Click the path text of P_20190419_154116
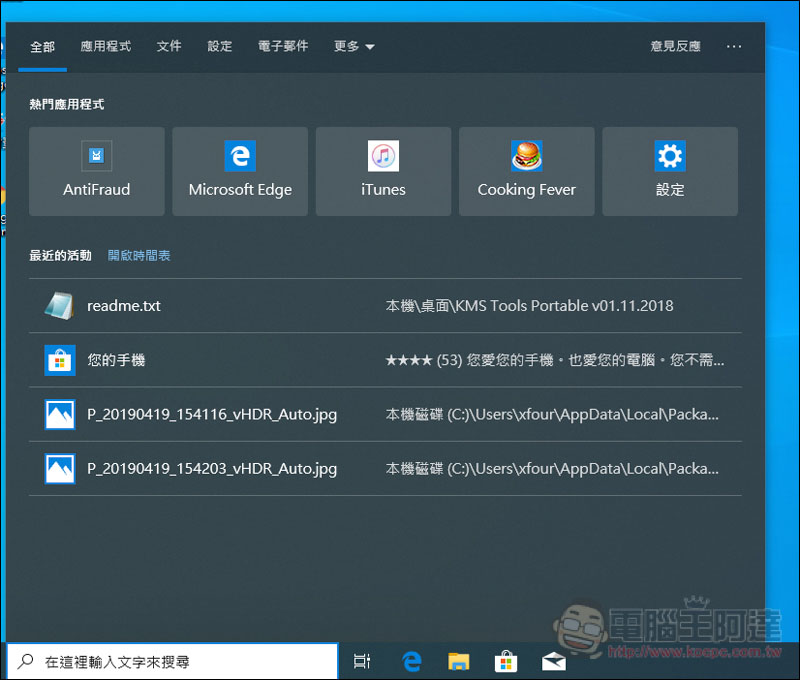The width and height of the screenshot is (800, 680). pos(552,414)
